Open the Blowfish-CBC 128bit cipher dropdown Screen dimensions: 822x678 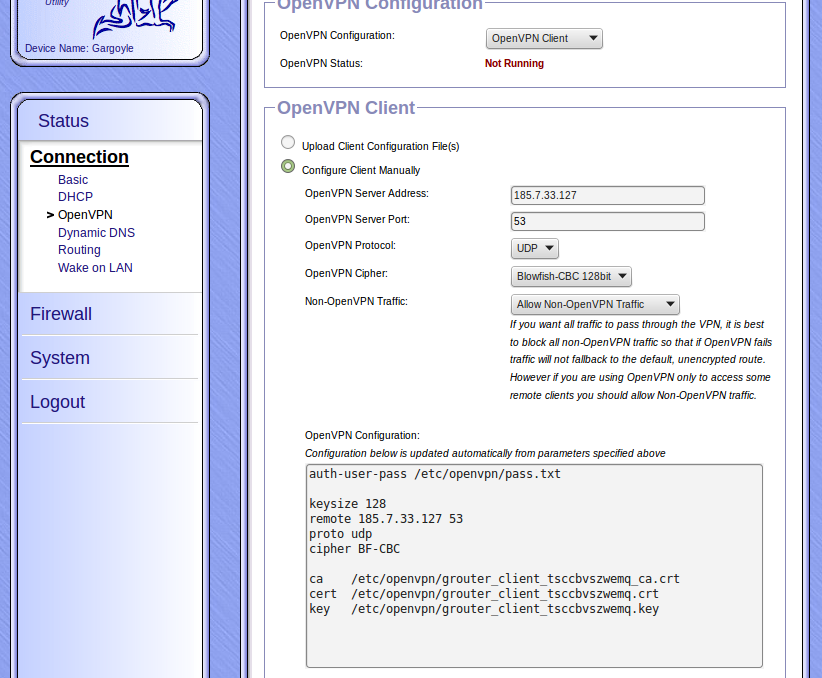[571, 276]
